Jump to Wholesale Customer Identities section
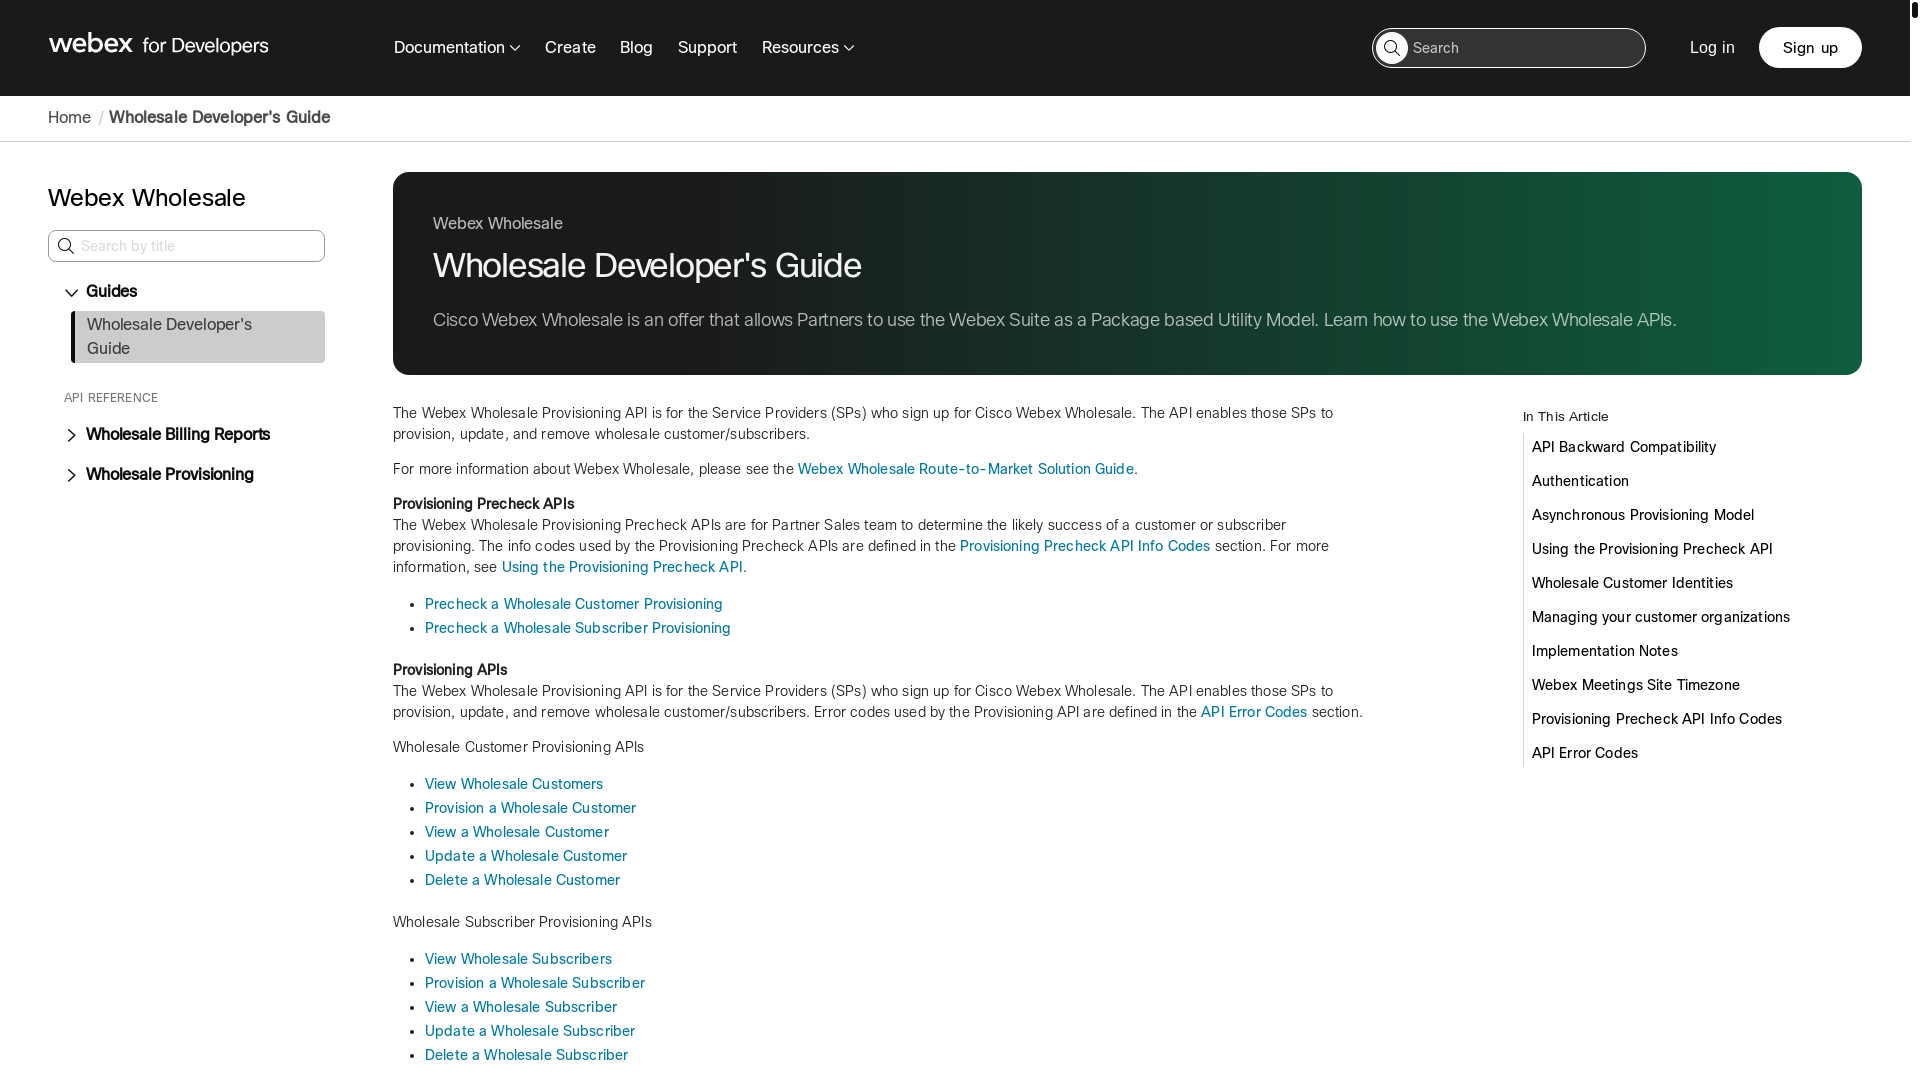 pos(1632,583)
